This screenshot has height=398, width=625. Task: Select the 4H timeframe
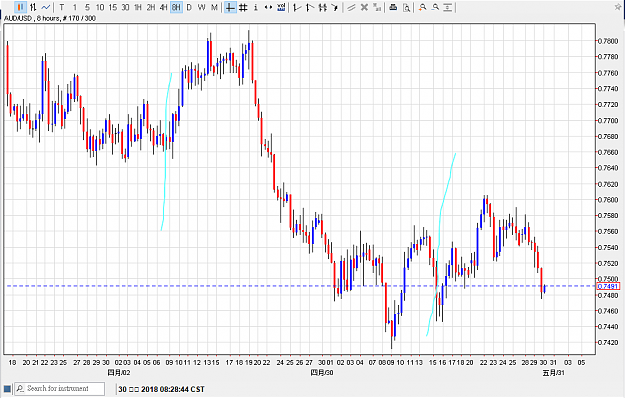[x=163, y=7]
